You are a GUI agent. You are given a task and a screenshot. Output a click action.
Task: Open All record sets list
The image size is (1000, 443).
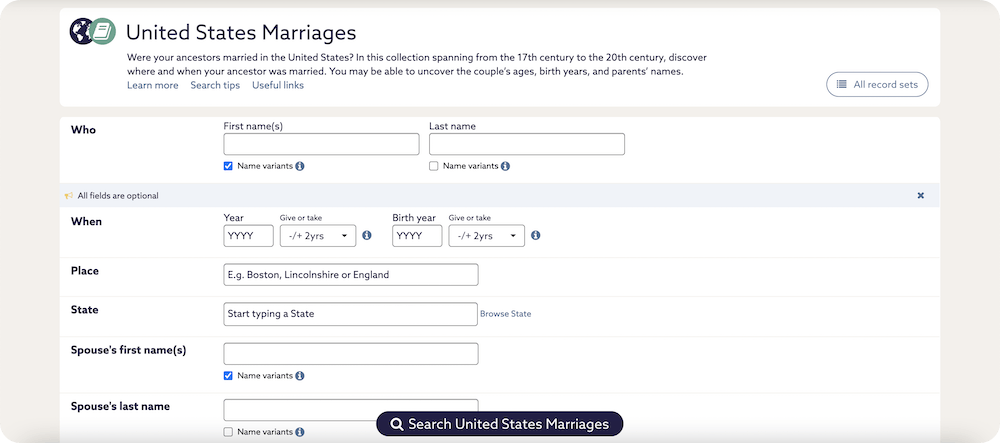877,85
